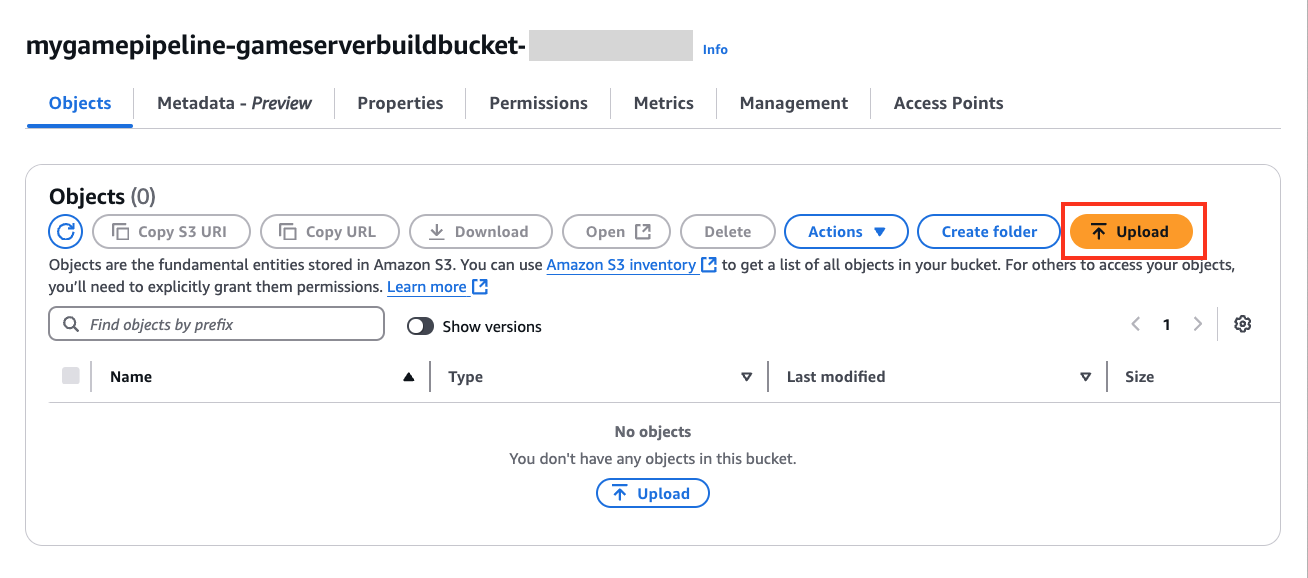The height and width of the screenshot is (578, 1308).
Task: Open the Learn more link
Action: pos(428,286)
